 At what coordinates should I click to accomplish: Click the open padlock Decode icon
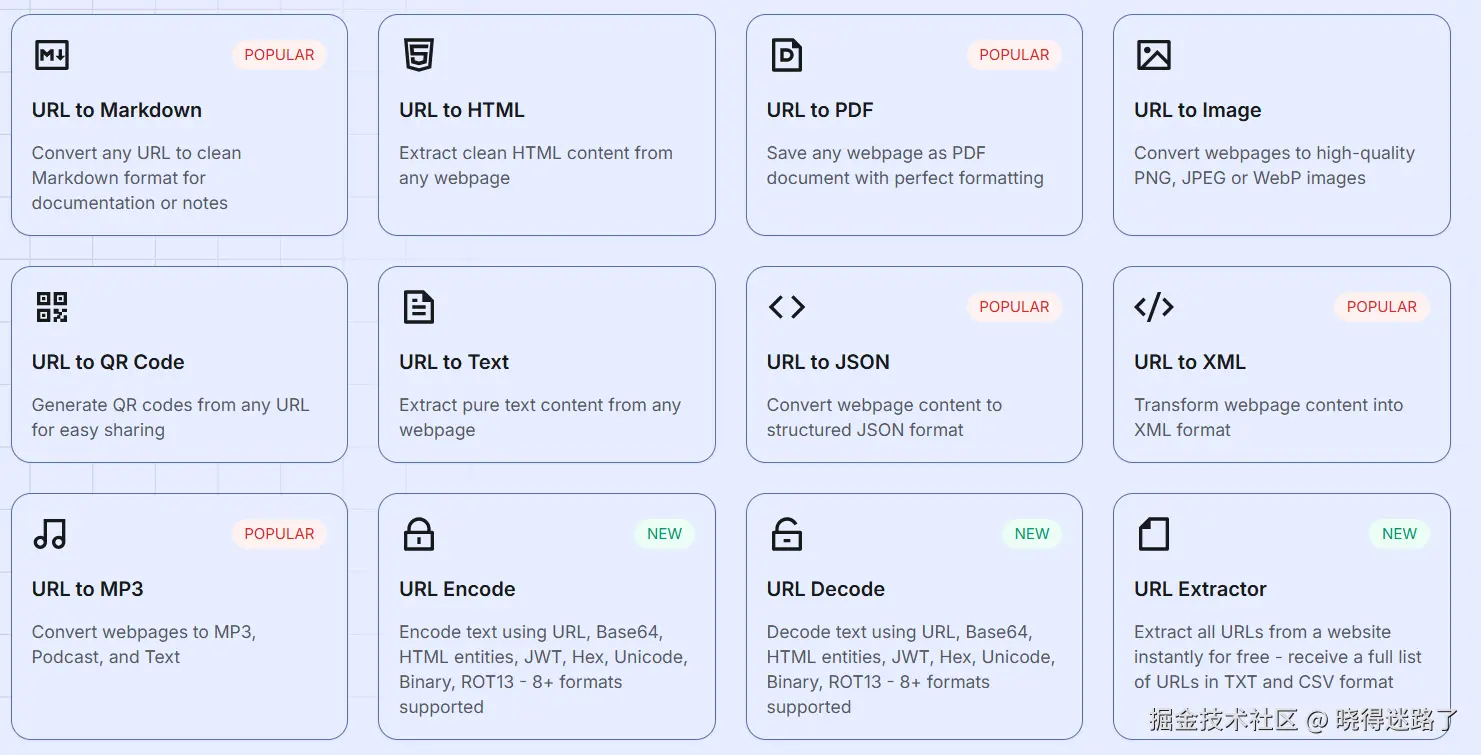pos(786,534)
